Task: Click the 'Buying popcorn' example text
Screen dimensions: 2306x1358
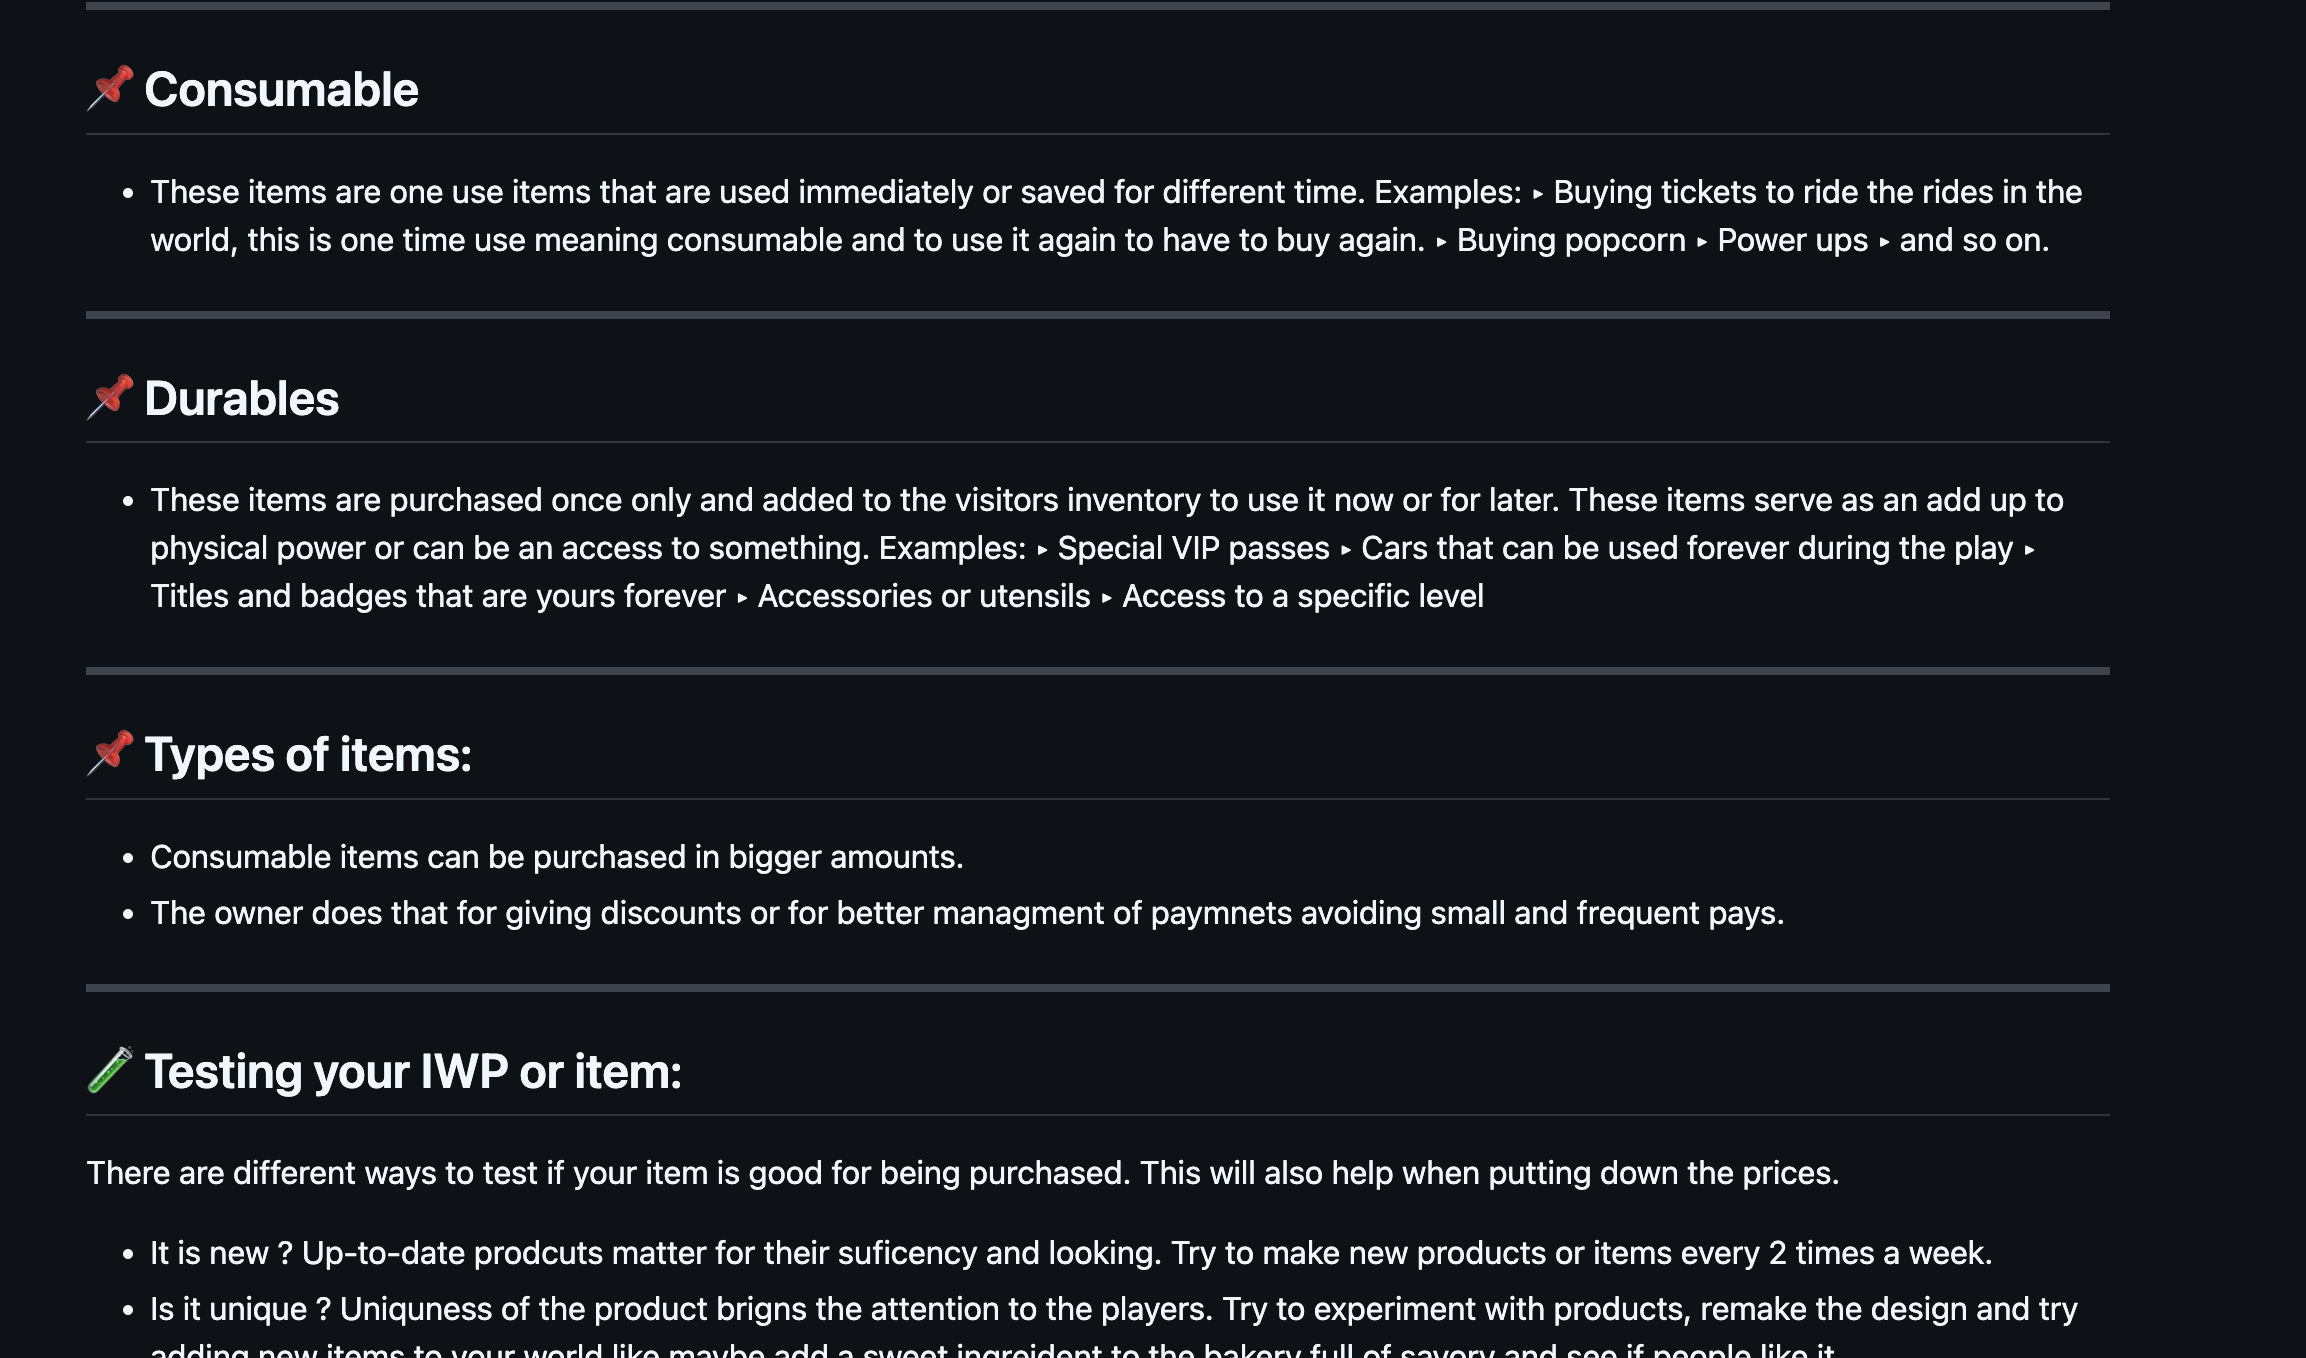Action: pos(1570,240)
